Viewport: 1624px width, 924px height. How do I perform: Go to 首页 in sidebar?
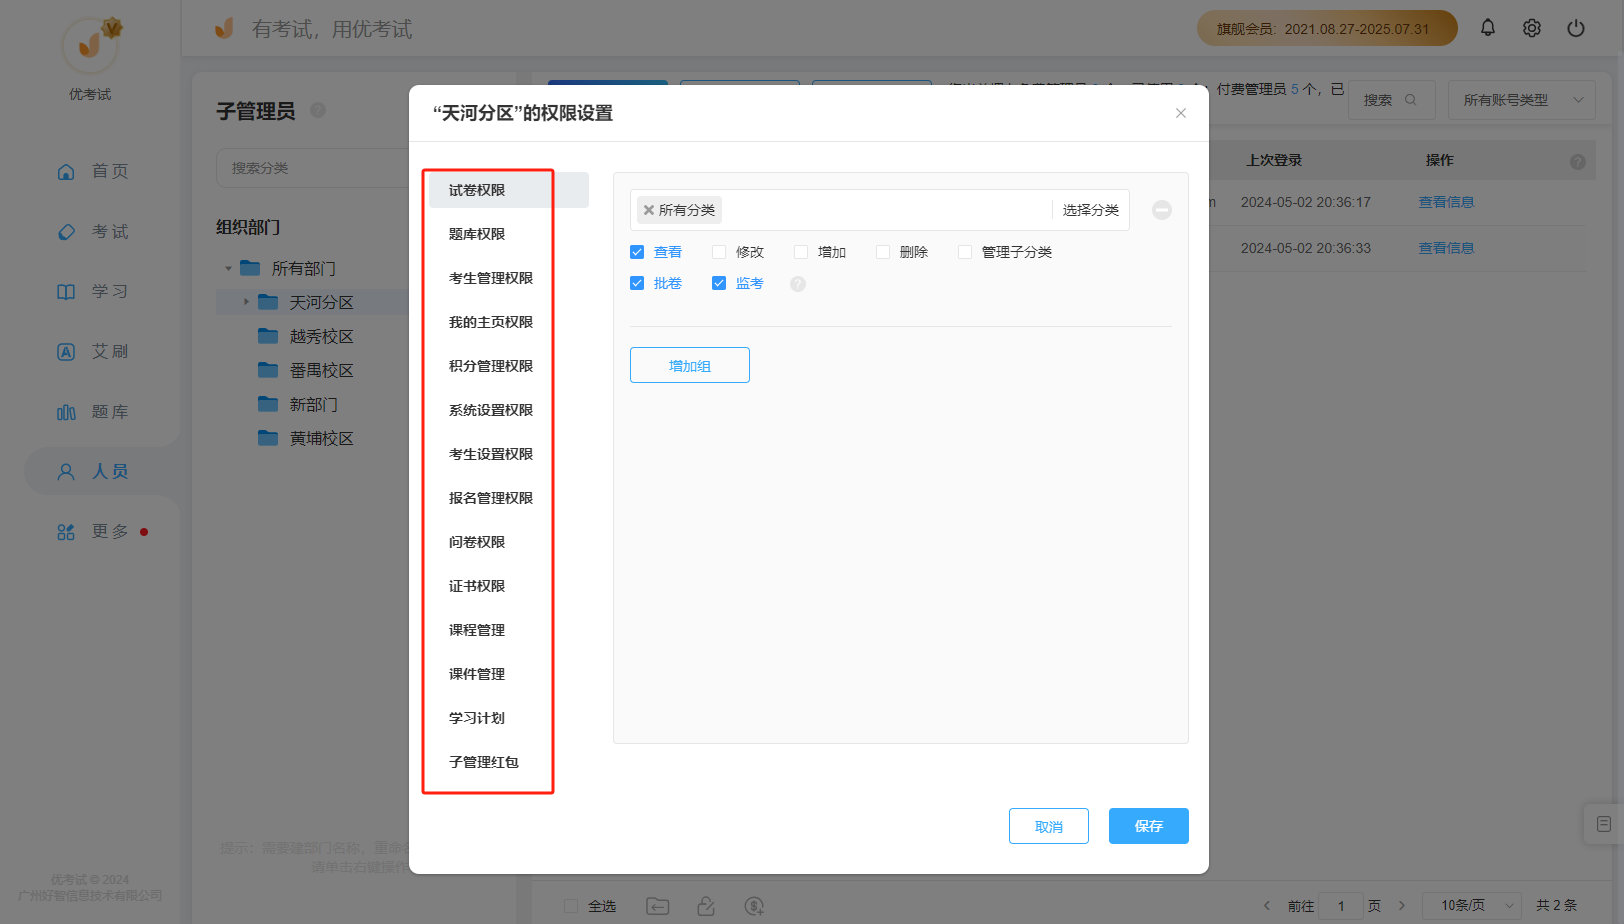click(92, 171)
